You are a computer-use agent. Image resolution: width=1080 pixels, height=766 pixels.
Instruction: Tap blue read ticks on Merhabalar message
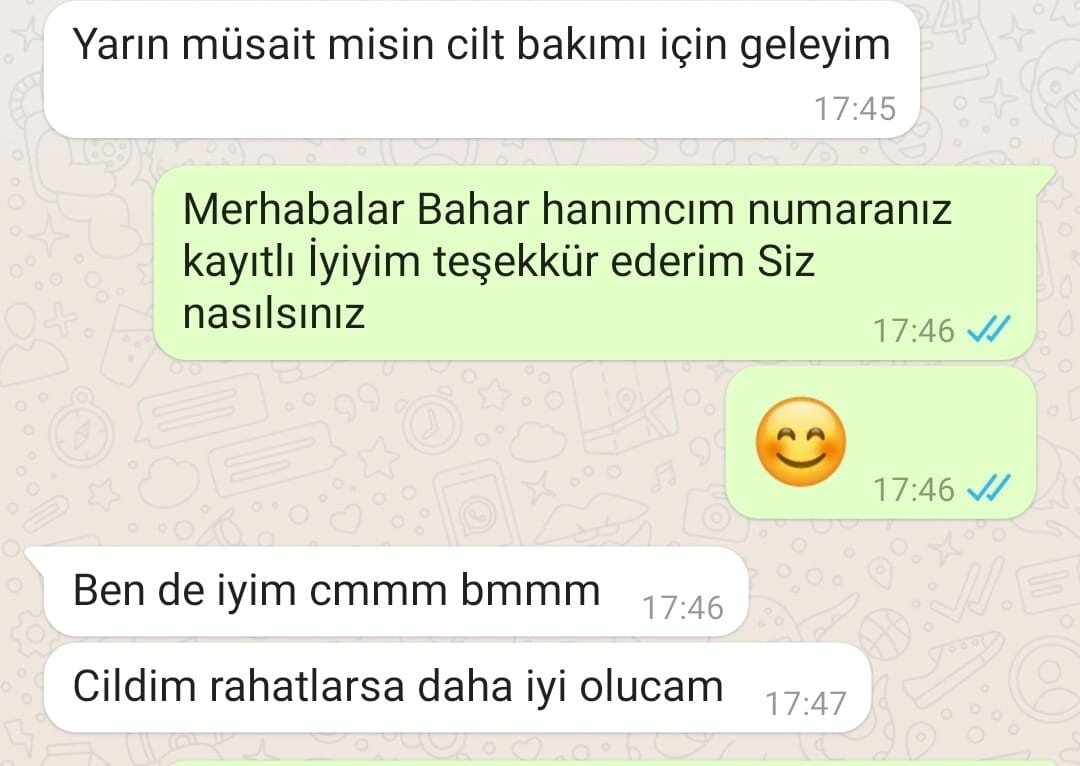[988, 330]
